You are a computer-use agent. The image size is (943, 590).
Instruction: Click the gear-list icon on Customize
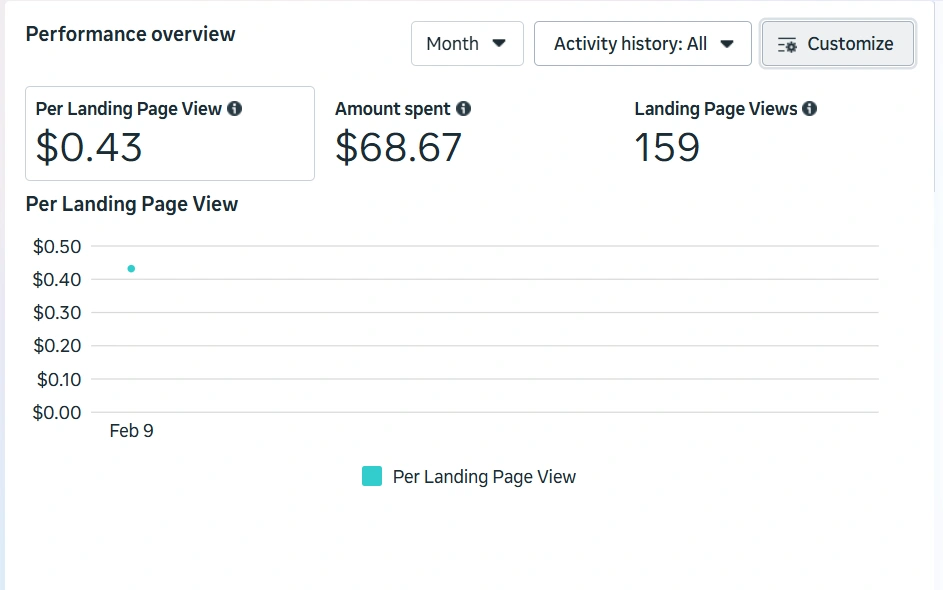tap(787, 44)
